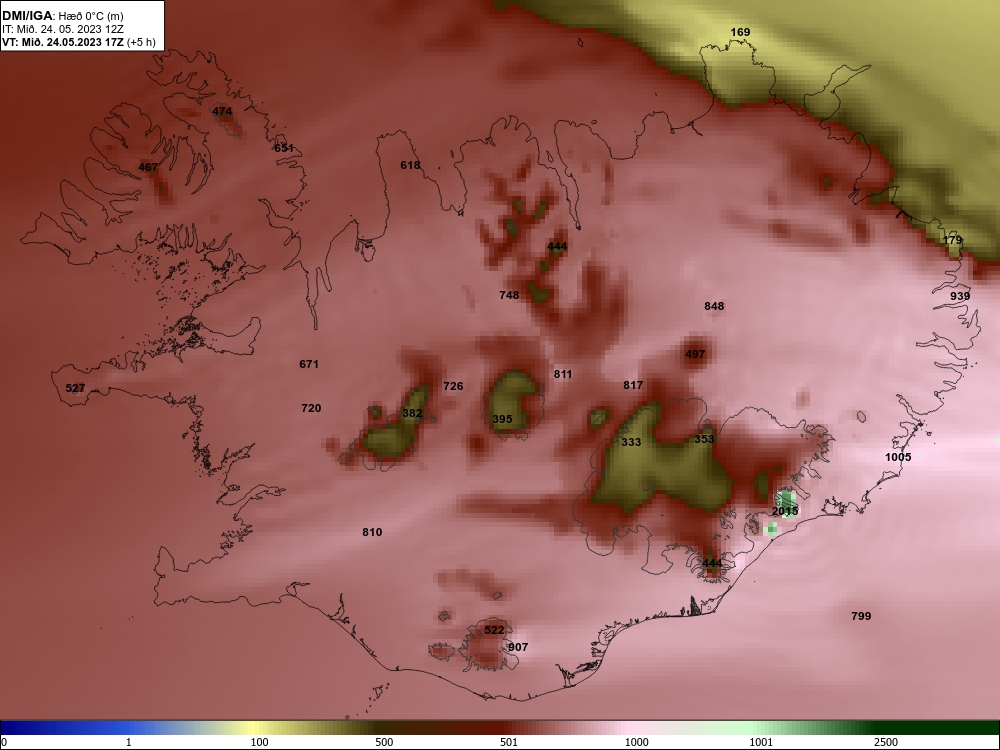Click the 474 value label
The image size is (1000, 750).
[222, 112]
